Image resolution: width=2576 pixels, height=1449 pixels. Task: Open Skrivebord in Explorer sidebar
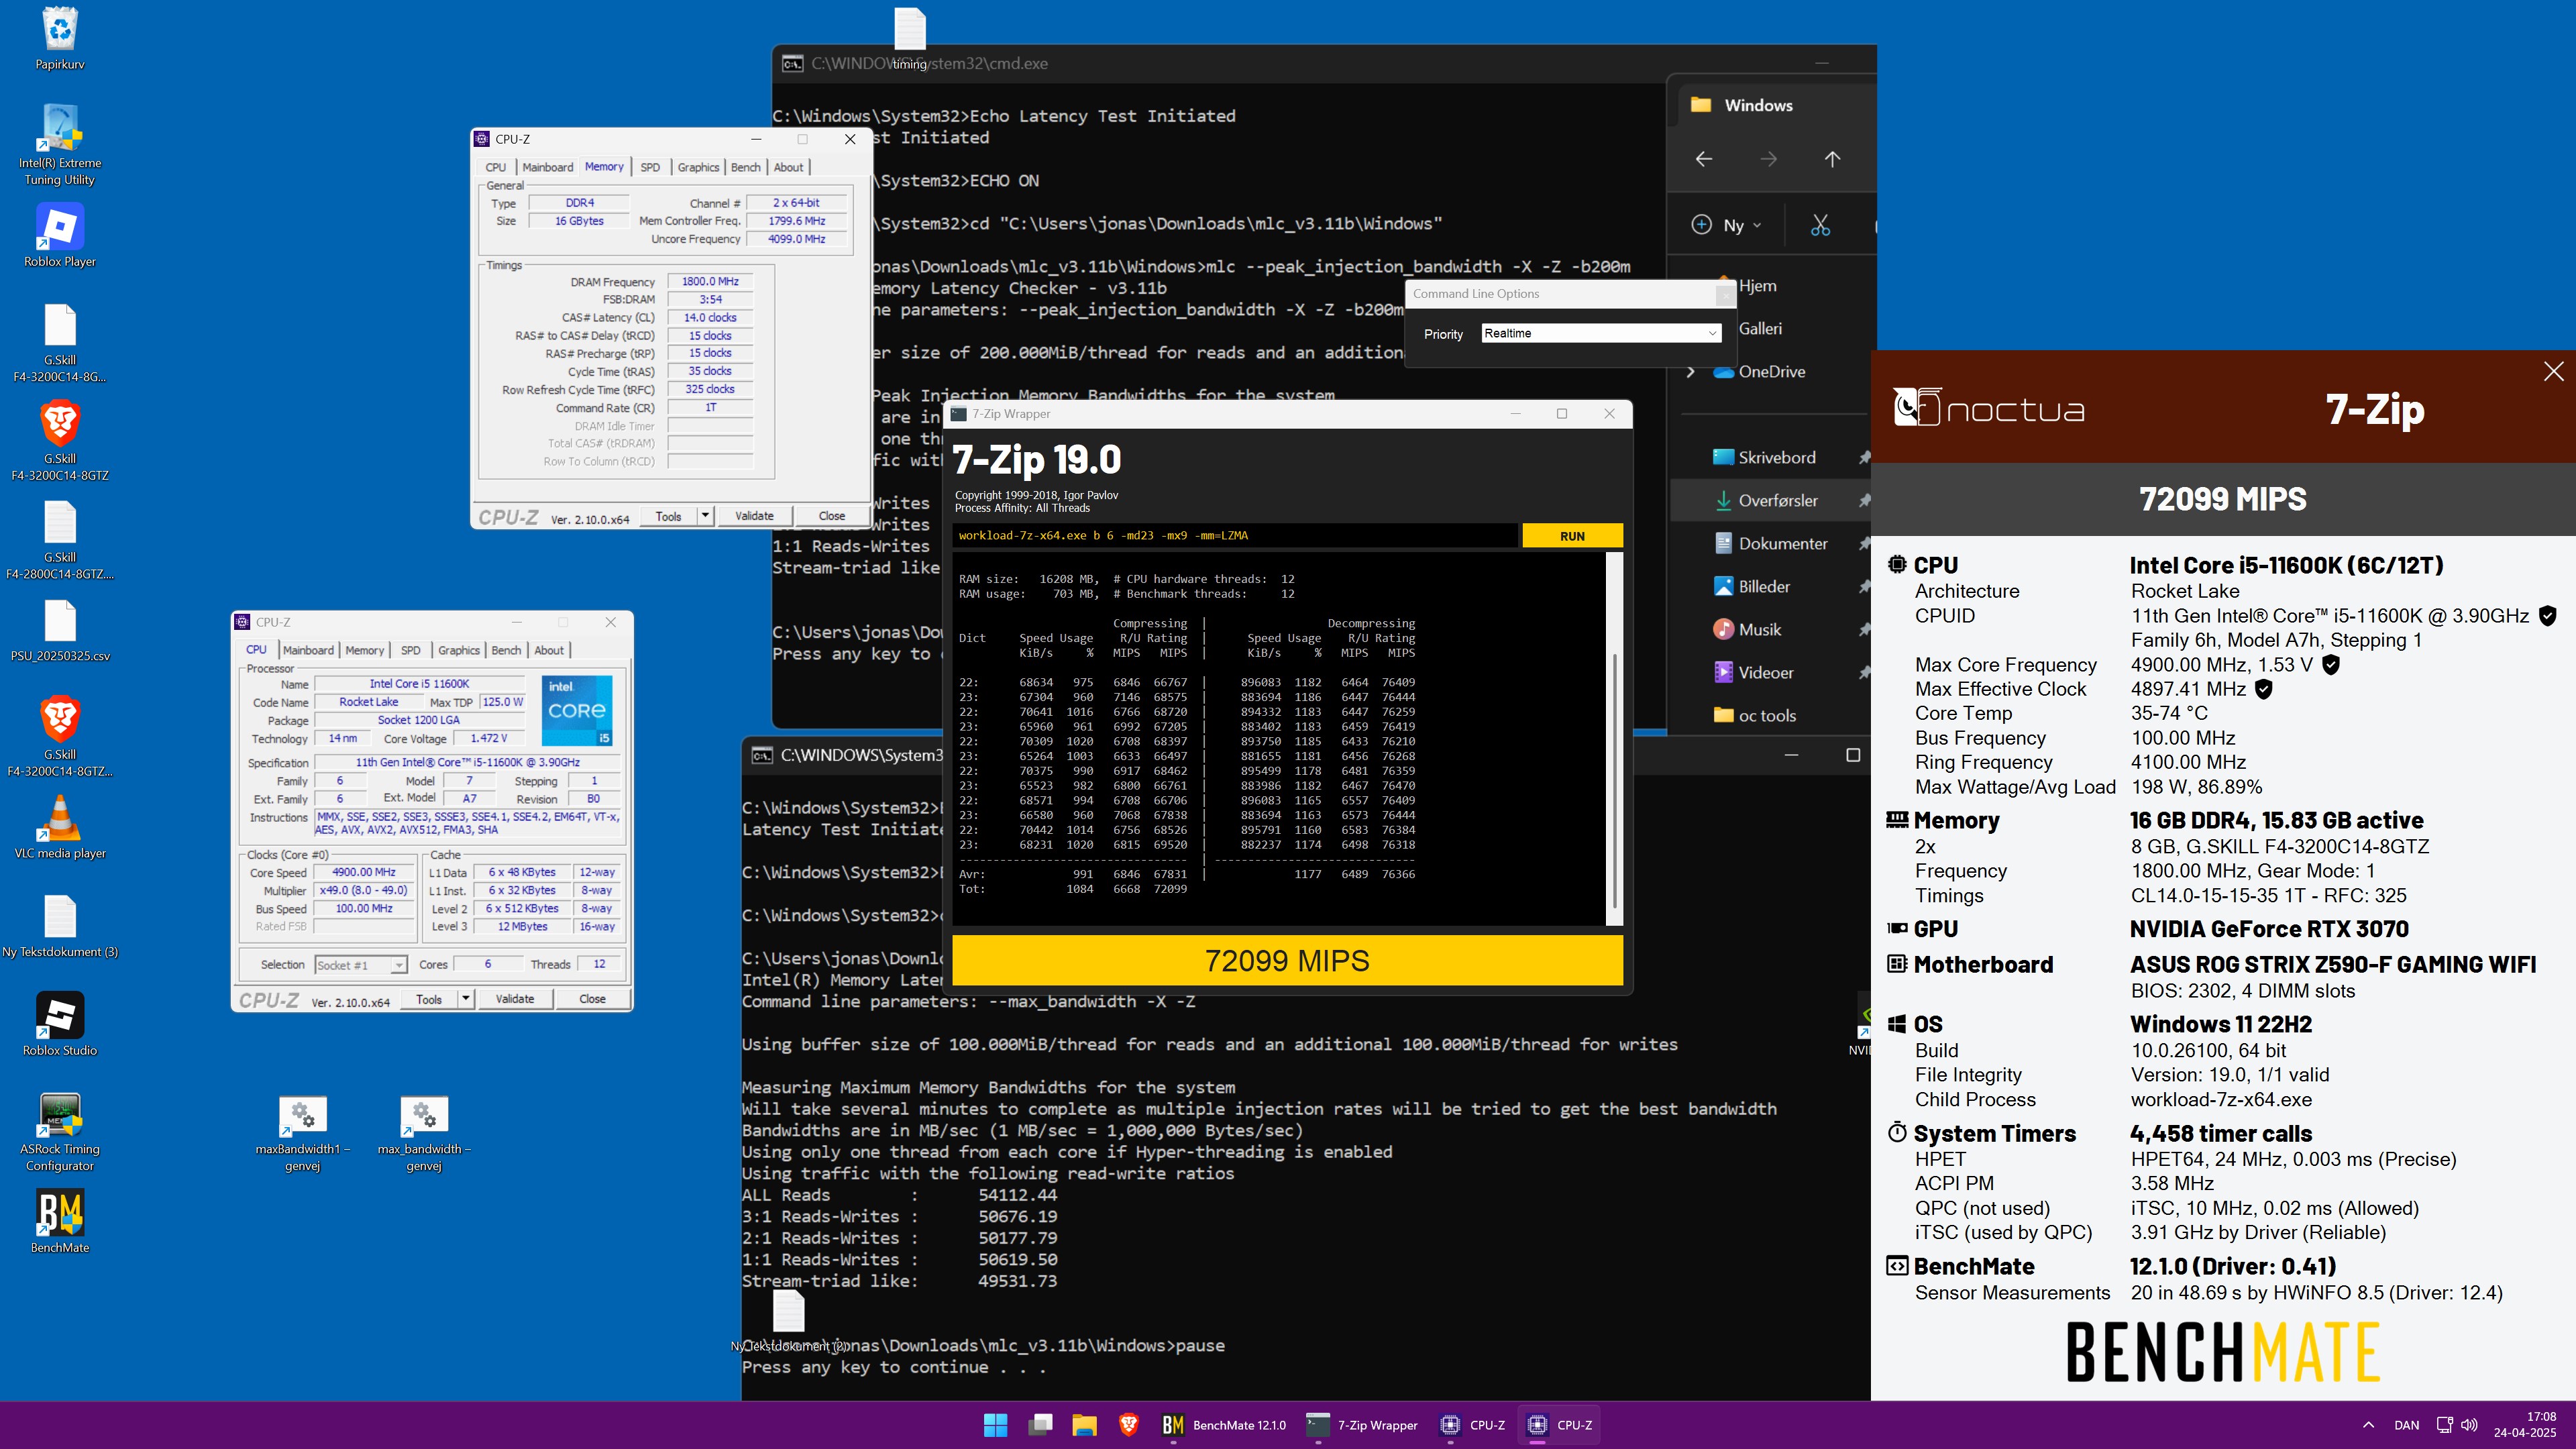pyautogui.click(x=1776, y=457)
